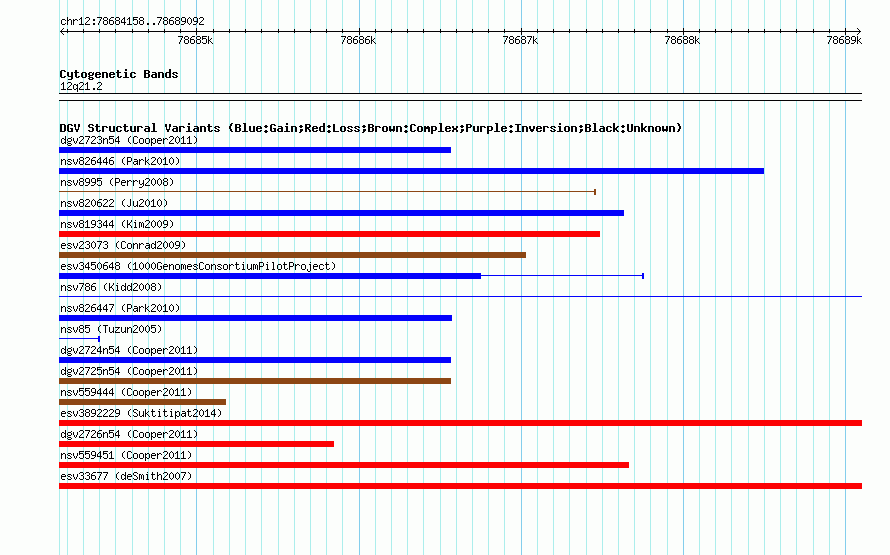Click the red loss bar under nsv819344
Viewport: 890px width, 555px height.
pos(329,234)
